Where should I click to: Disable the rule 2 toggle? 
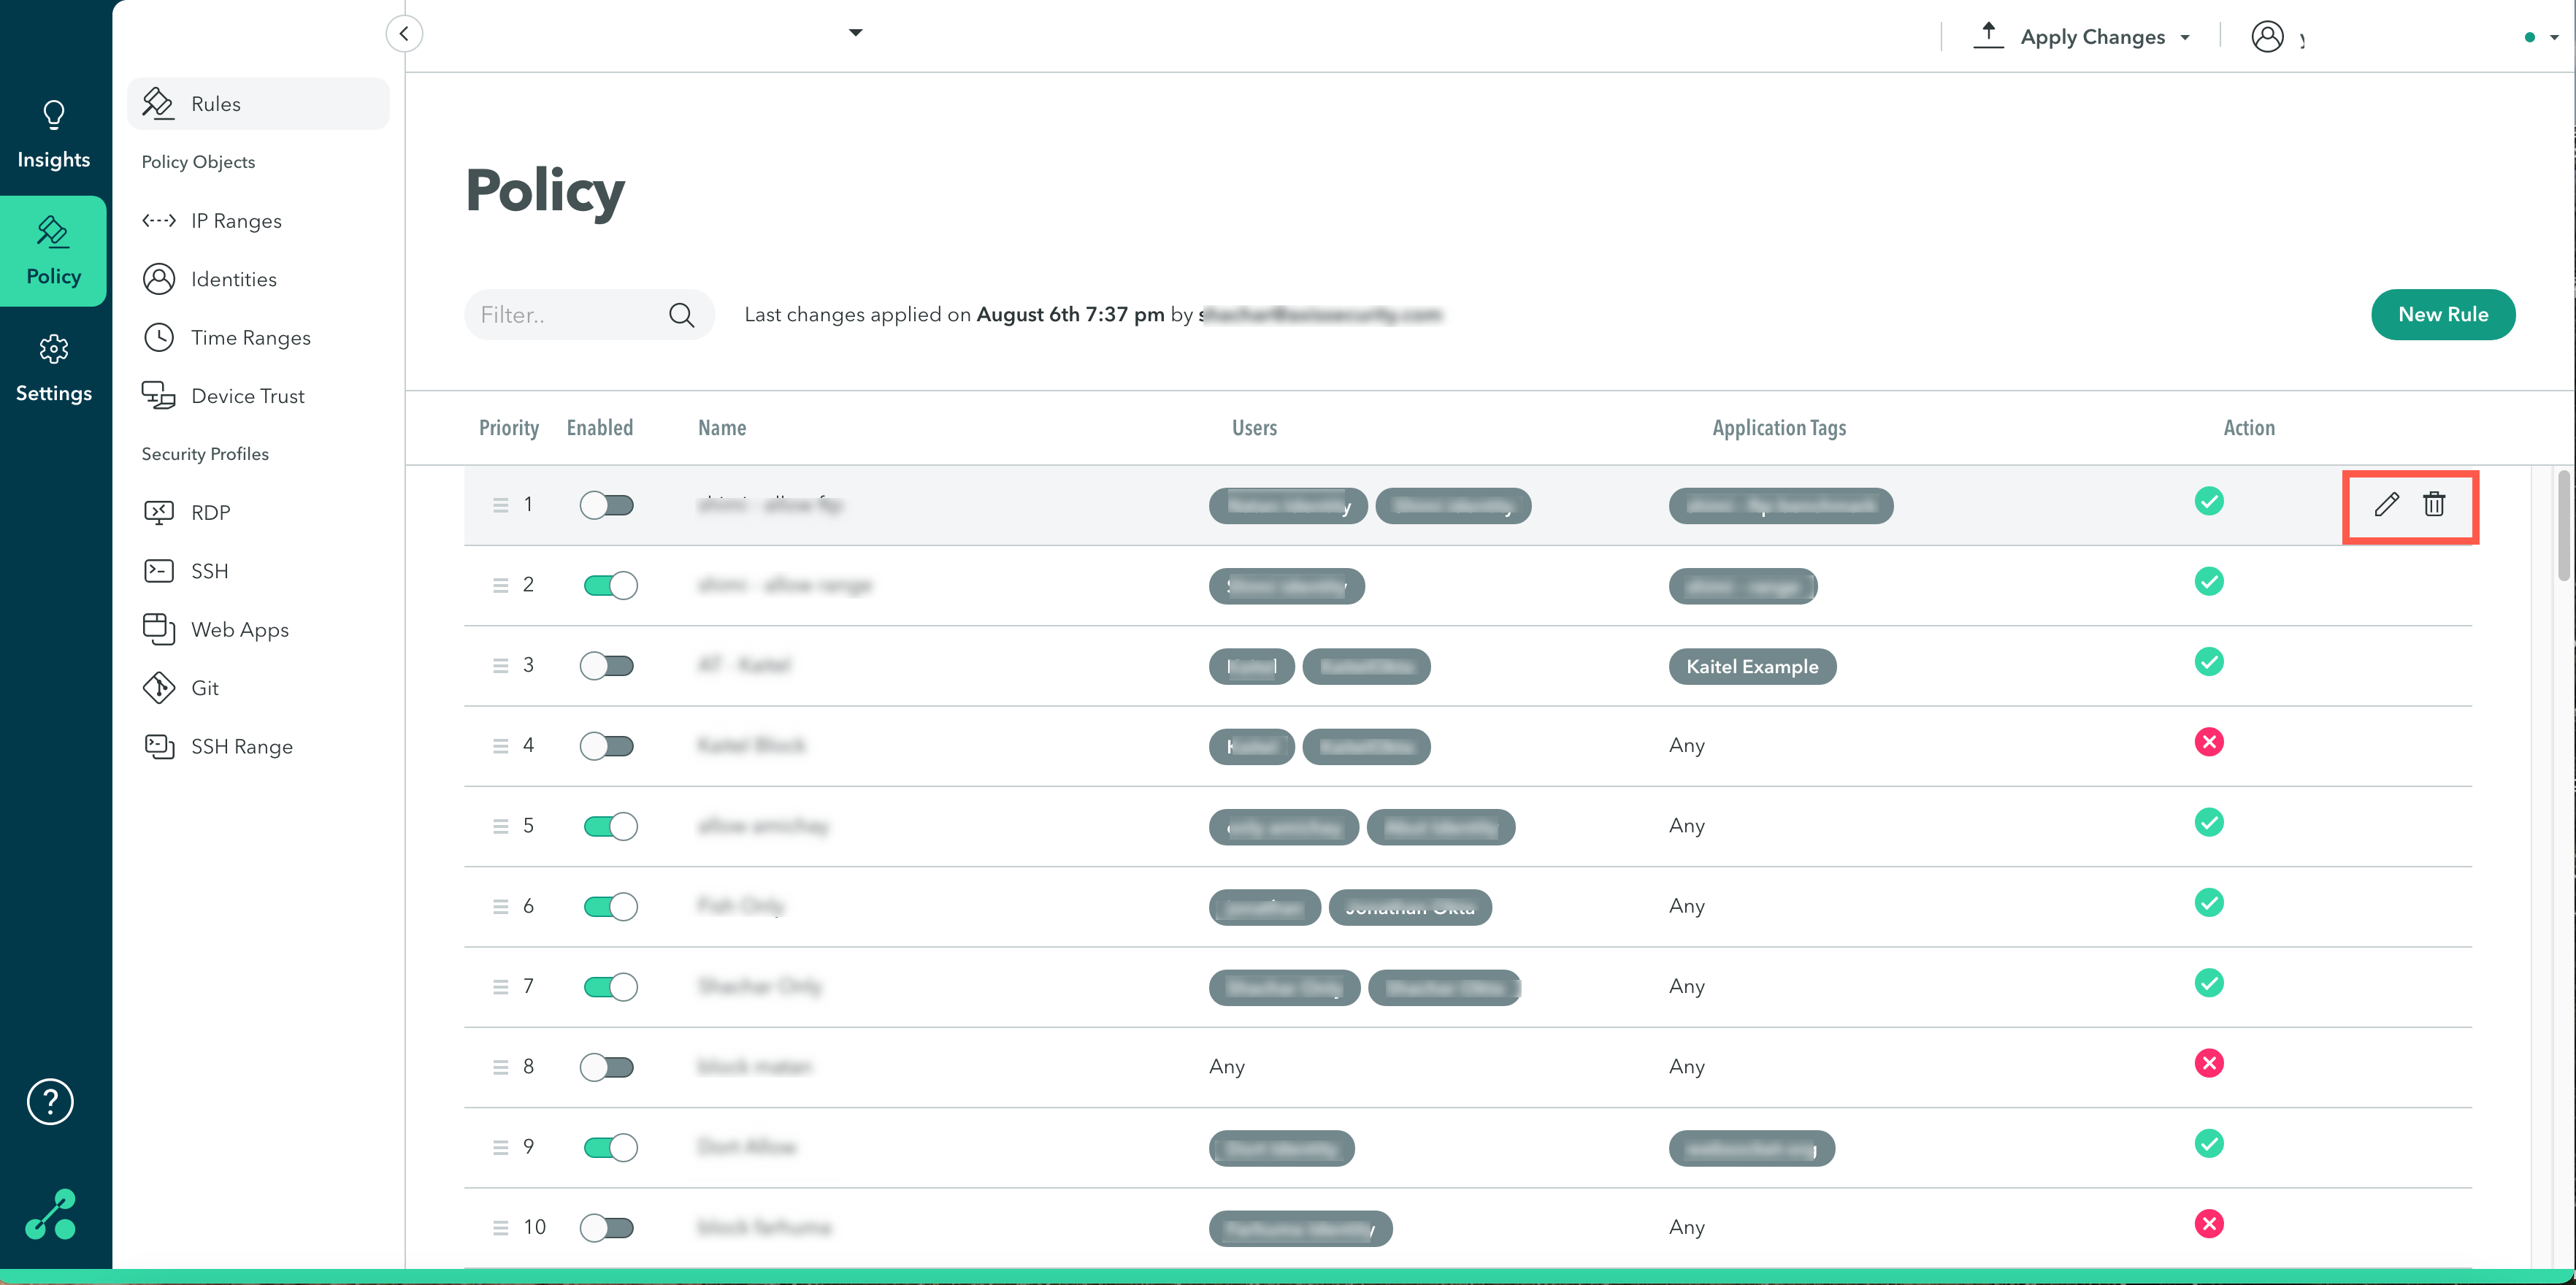click(x=610, y=585)
